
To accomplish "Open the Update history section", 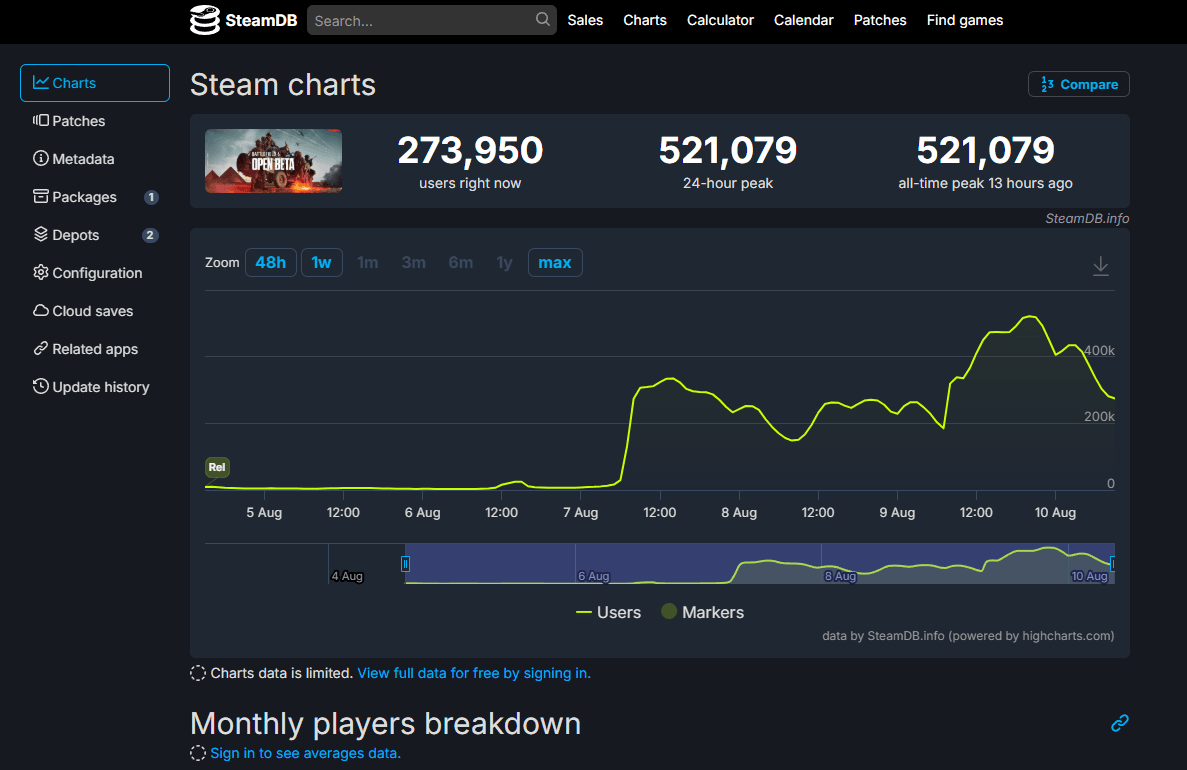I will 95,387.
